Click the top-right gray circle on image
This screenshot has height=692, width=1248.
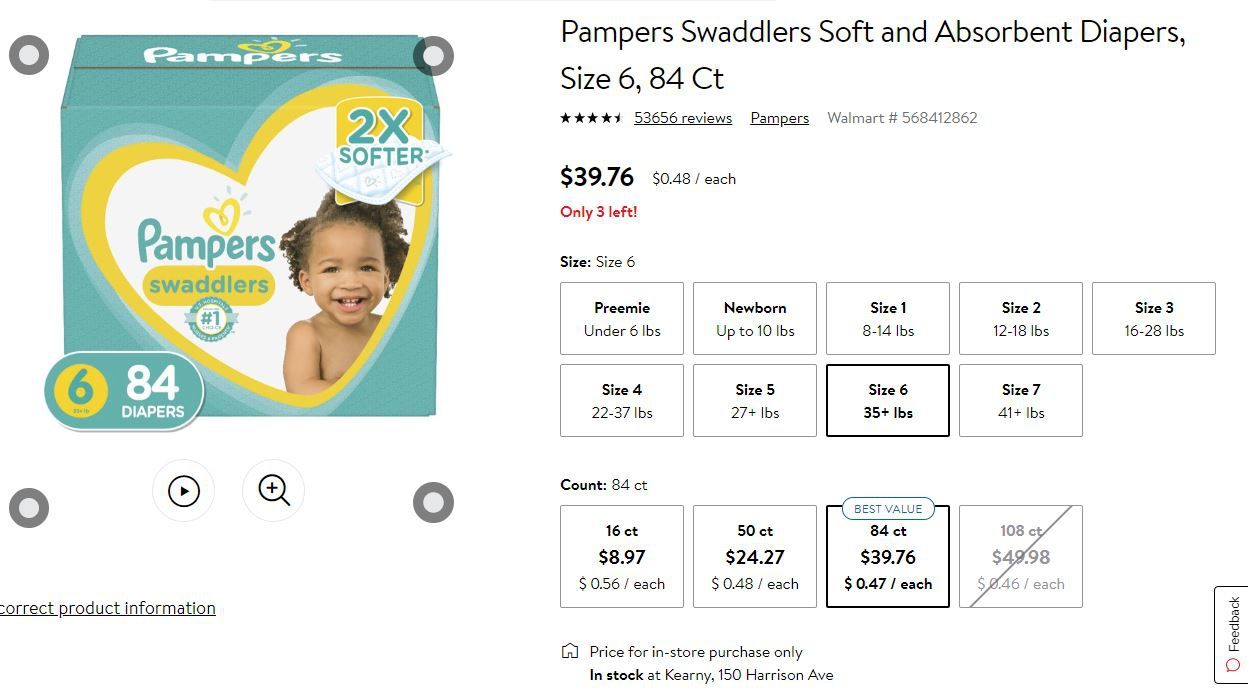(x=433, y=56)
